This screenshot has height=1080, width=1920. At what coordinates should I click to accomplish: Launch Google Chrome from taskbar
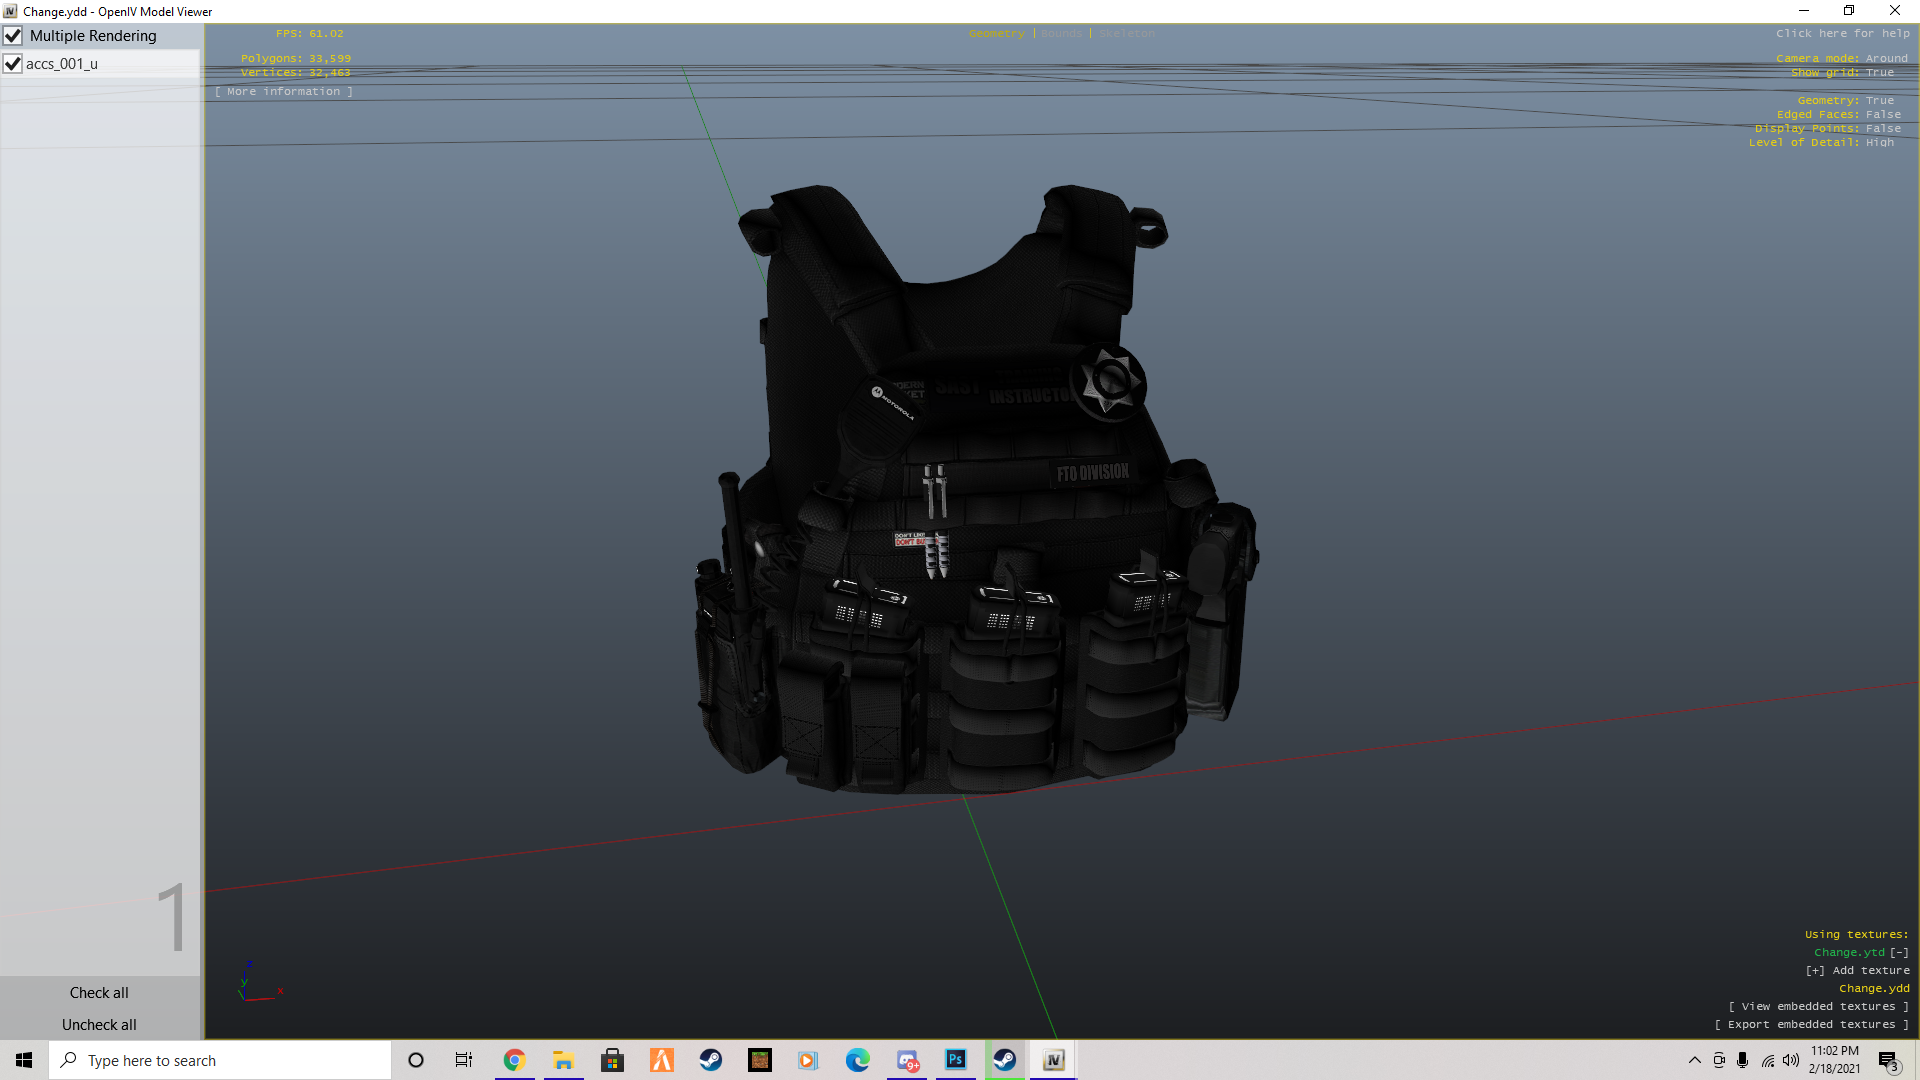[x=514, y=1060]
